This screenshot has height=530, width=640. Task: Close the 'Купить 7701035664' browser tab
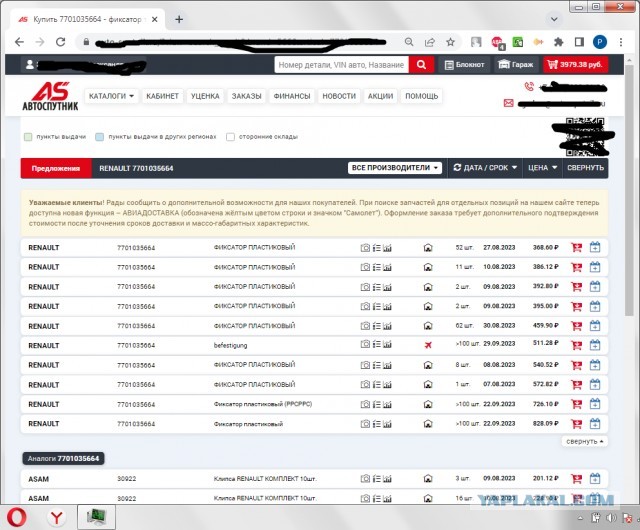155,19
